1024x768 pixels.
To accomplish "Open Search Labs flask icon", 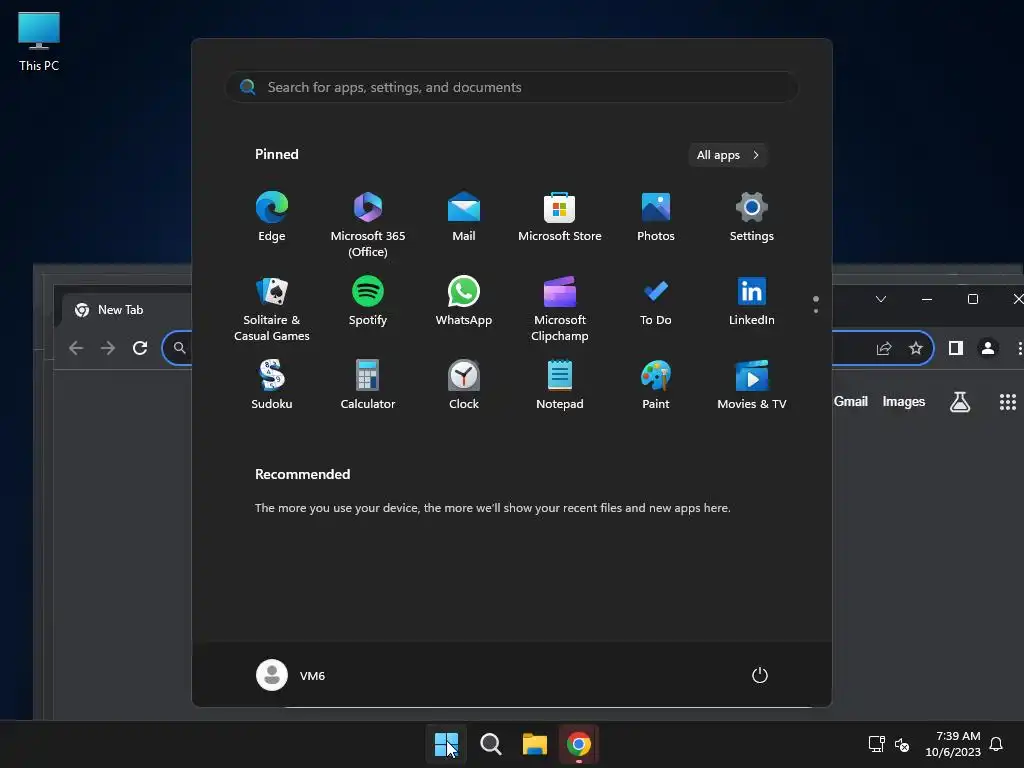I will click(959, 402).
